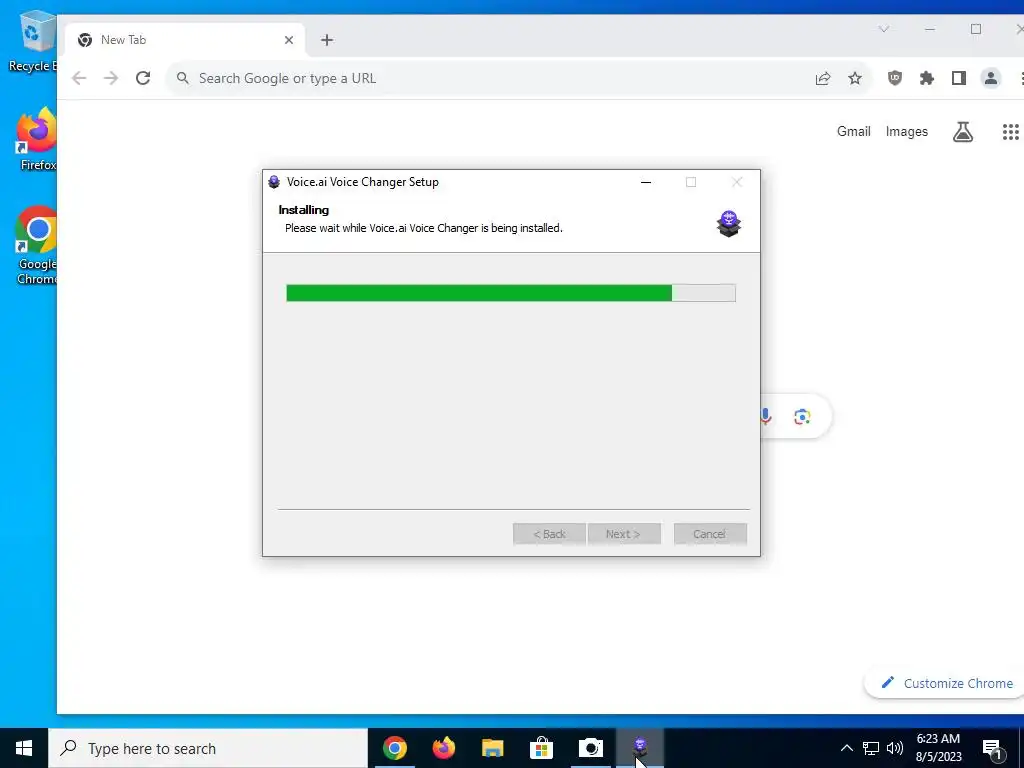Viewport: 1024px width, 768px height.
Task: Open the Gmail link
Action: [854, 131]
